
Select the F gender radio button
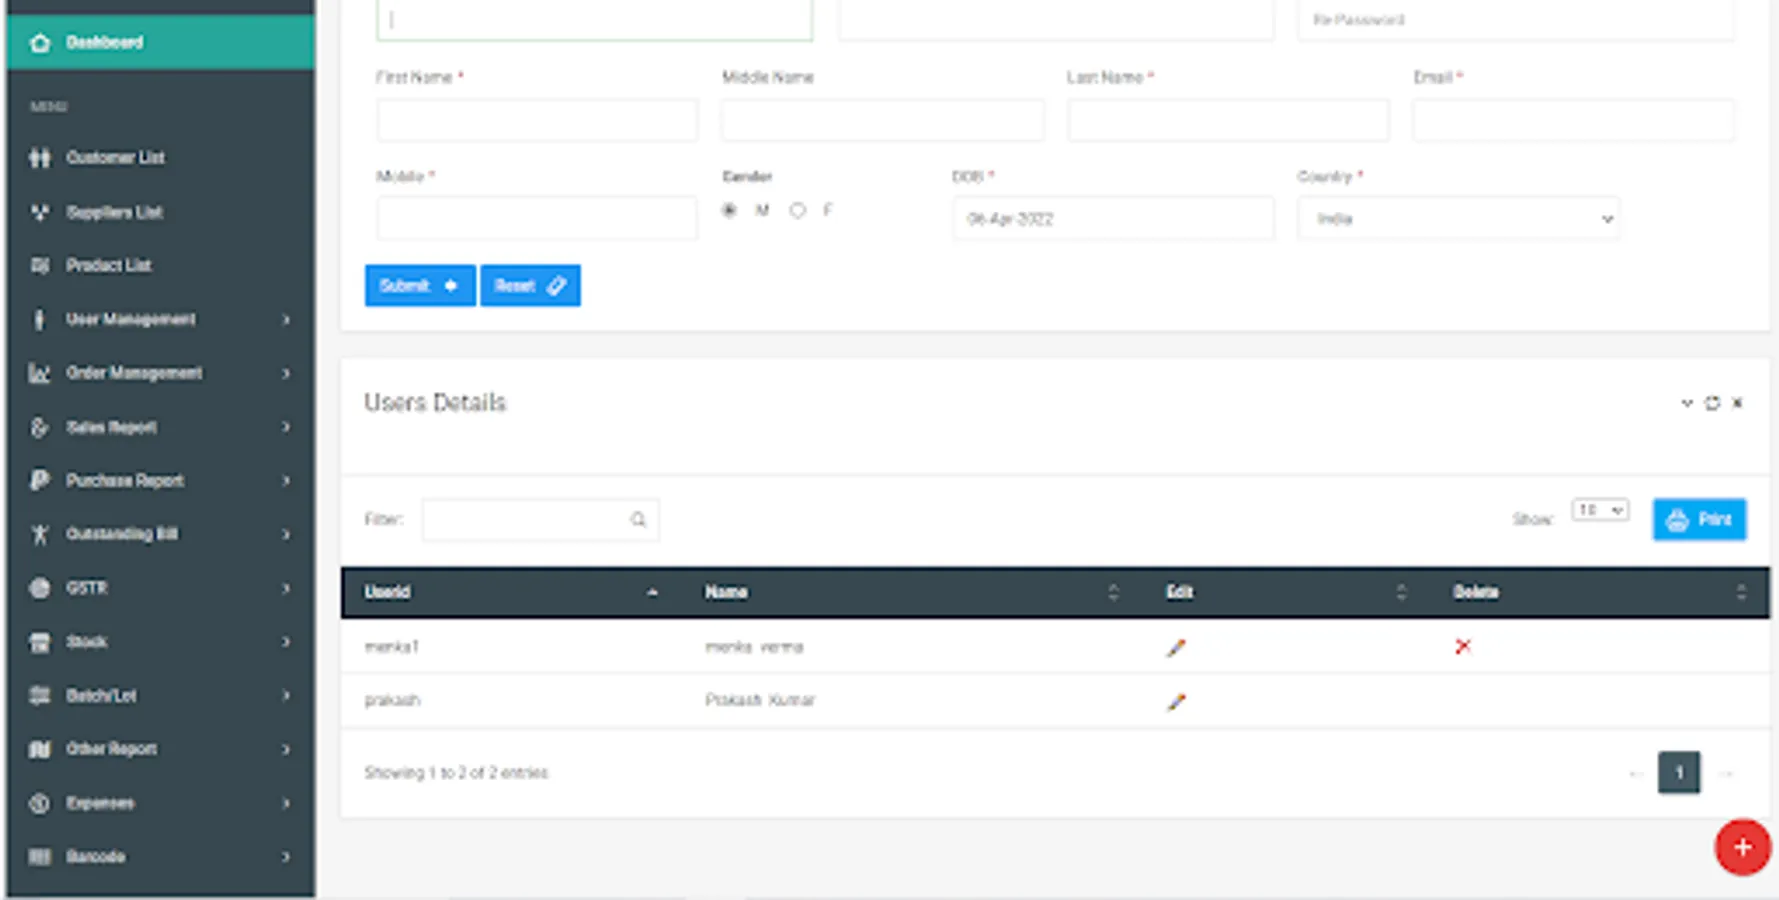pyautogui.click(x=797, y=210)
